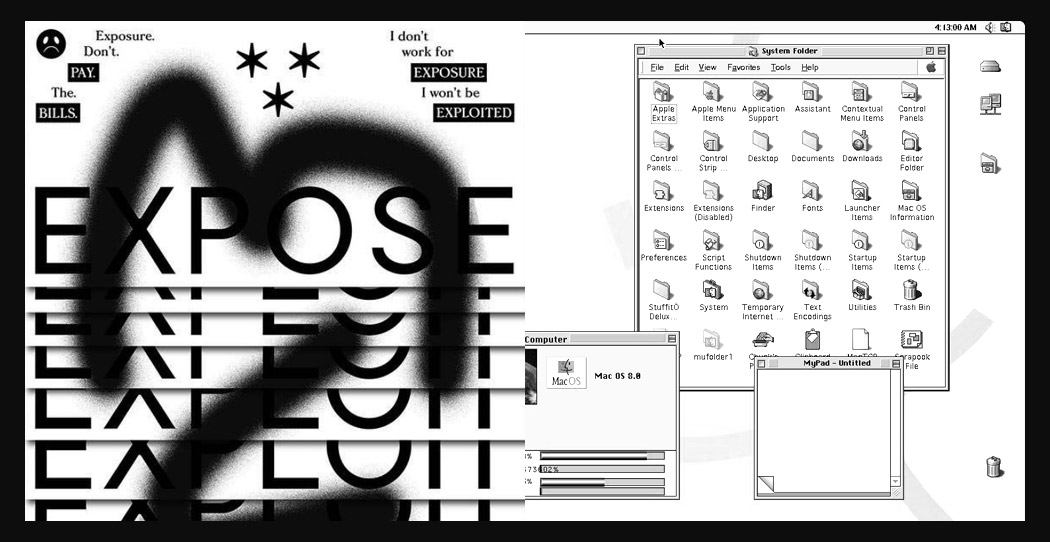Viewport: 1050px width, 542px height.
Task: Click the "Mac OS 8.0" label
Action: [x=617, y=376]
